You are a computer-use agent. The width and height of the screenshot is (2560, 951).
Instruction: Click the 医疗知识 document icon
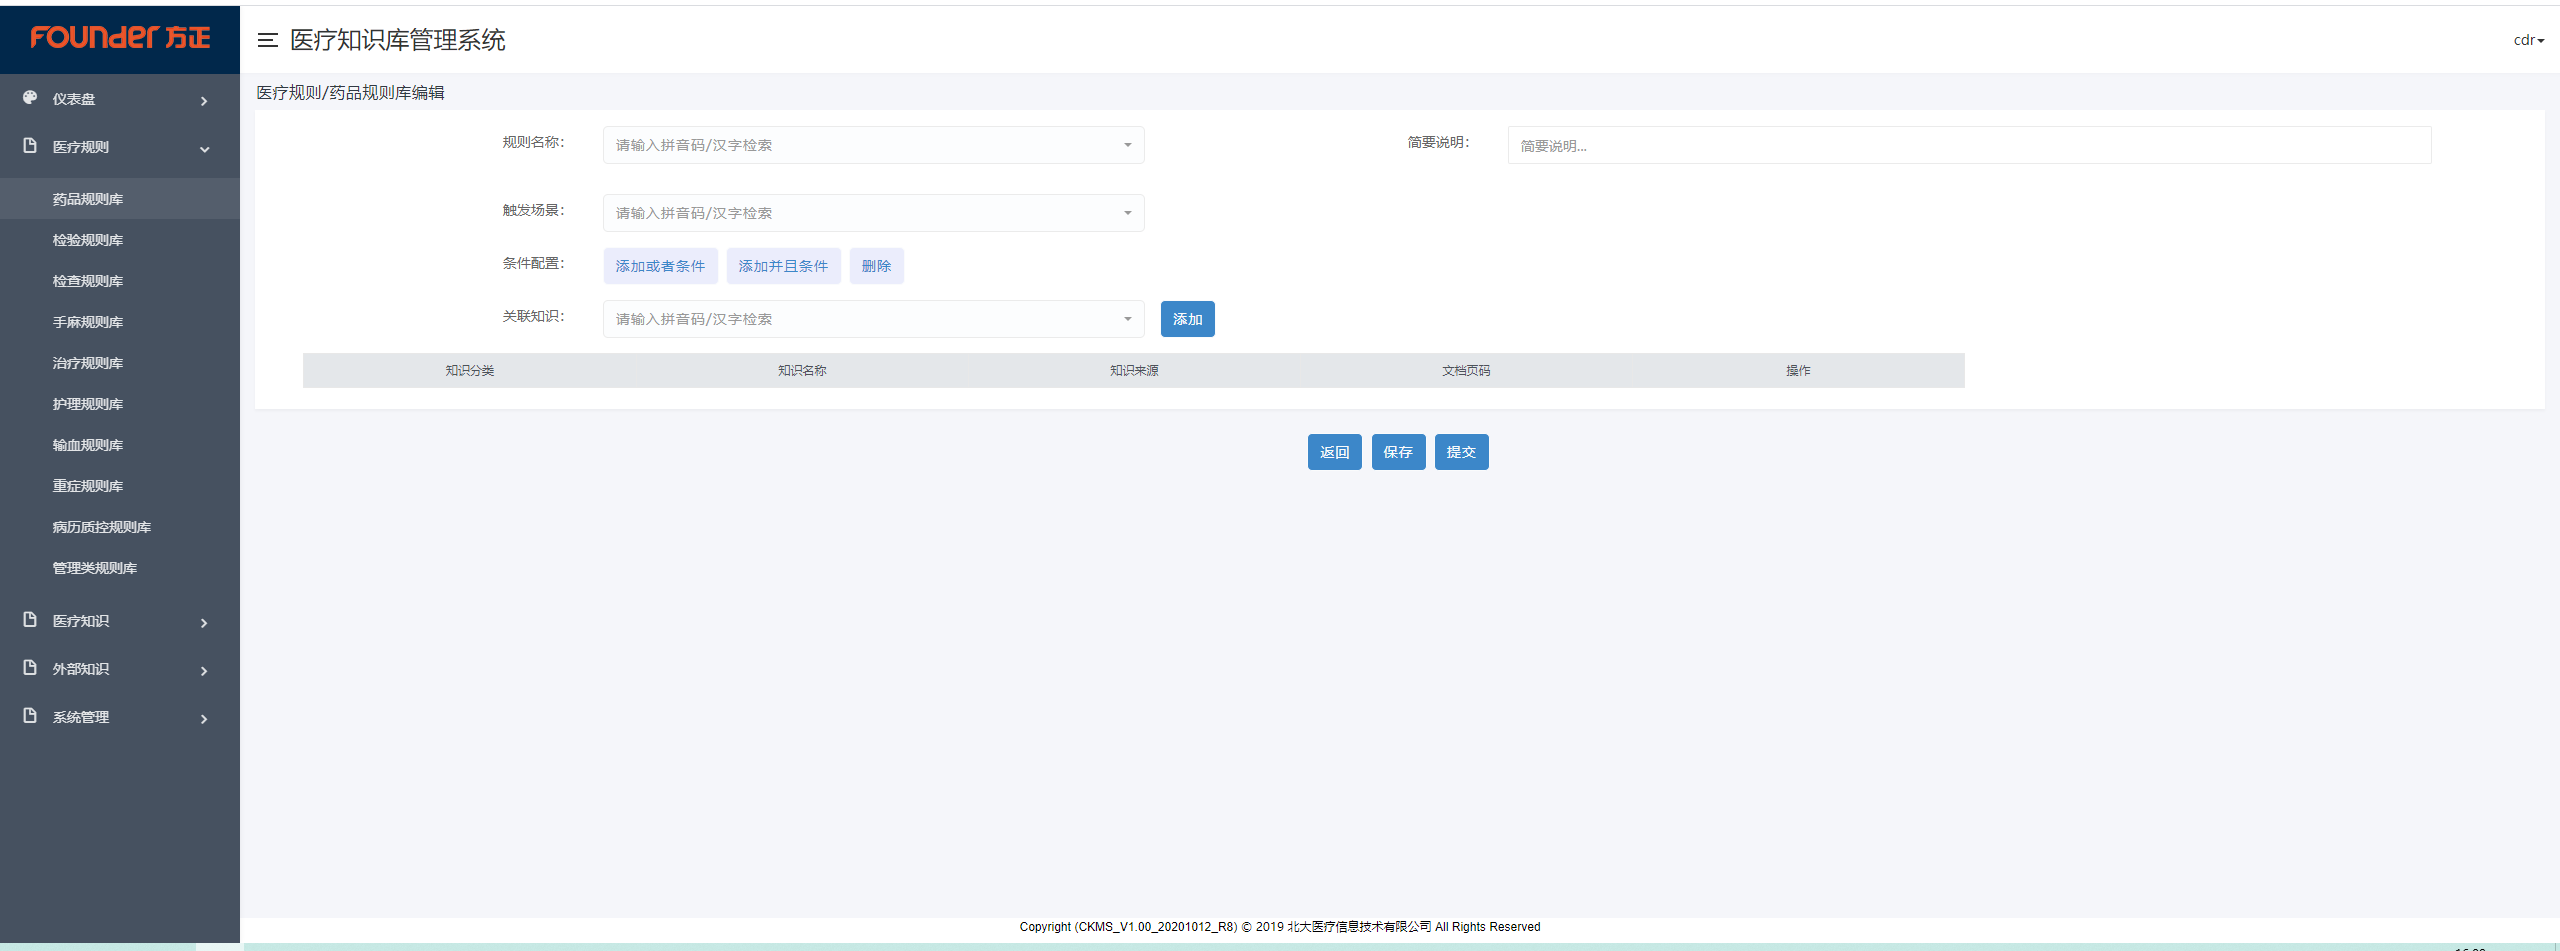click(x=30, y=620)
